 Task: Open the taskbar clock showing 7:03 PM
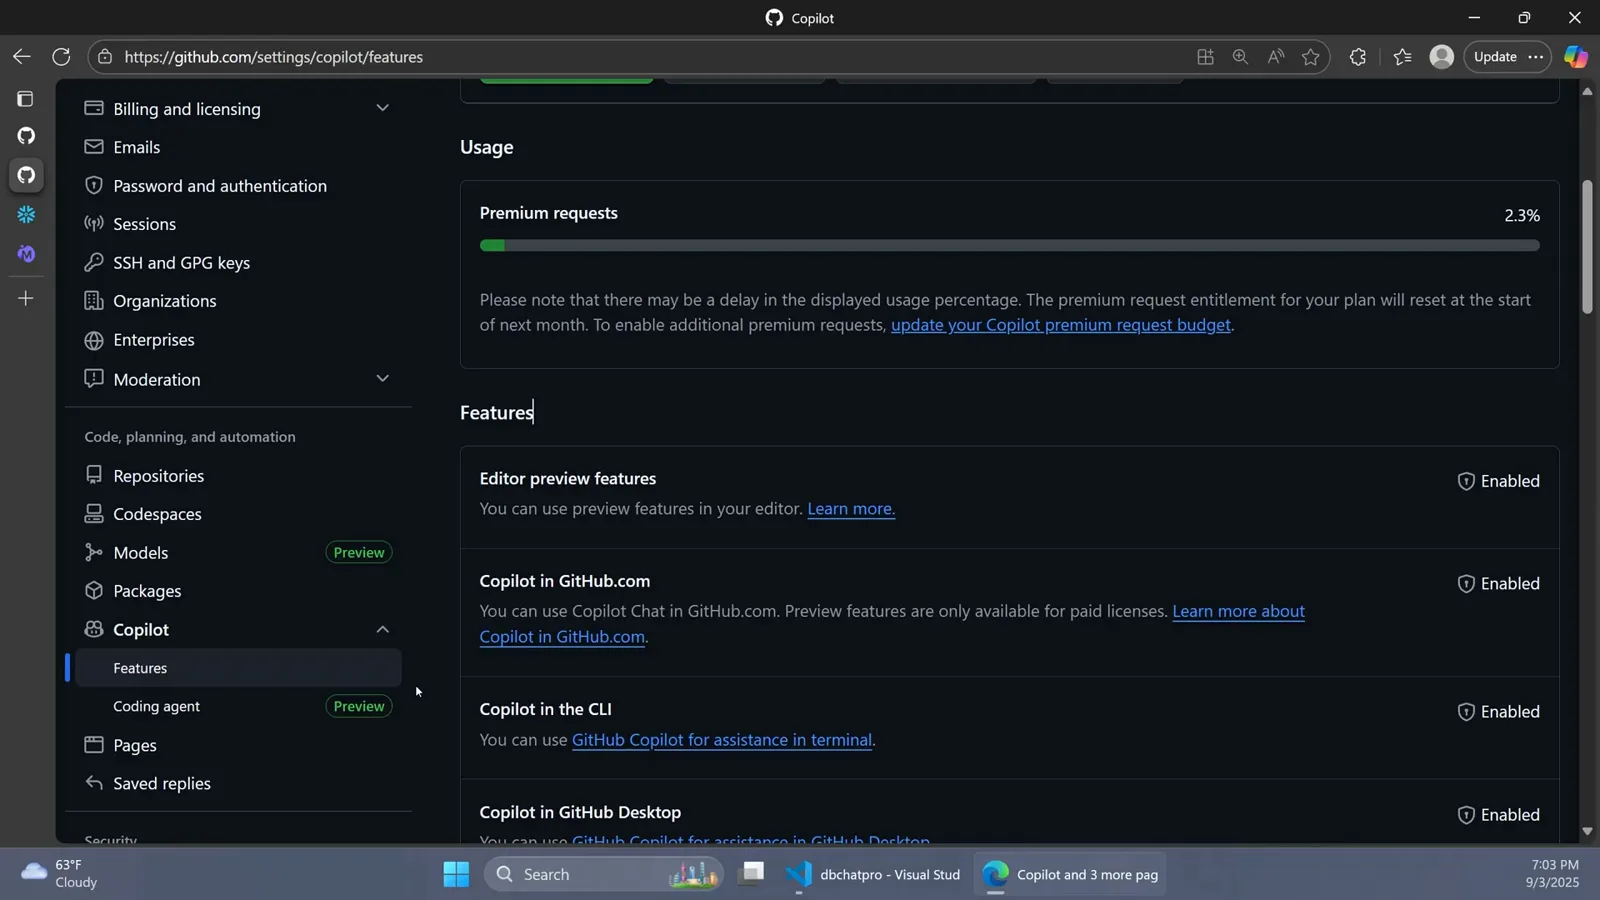1554,874
